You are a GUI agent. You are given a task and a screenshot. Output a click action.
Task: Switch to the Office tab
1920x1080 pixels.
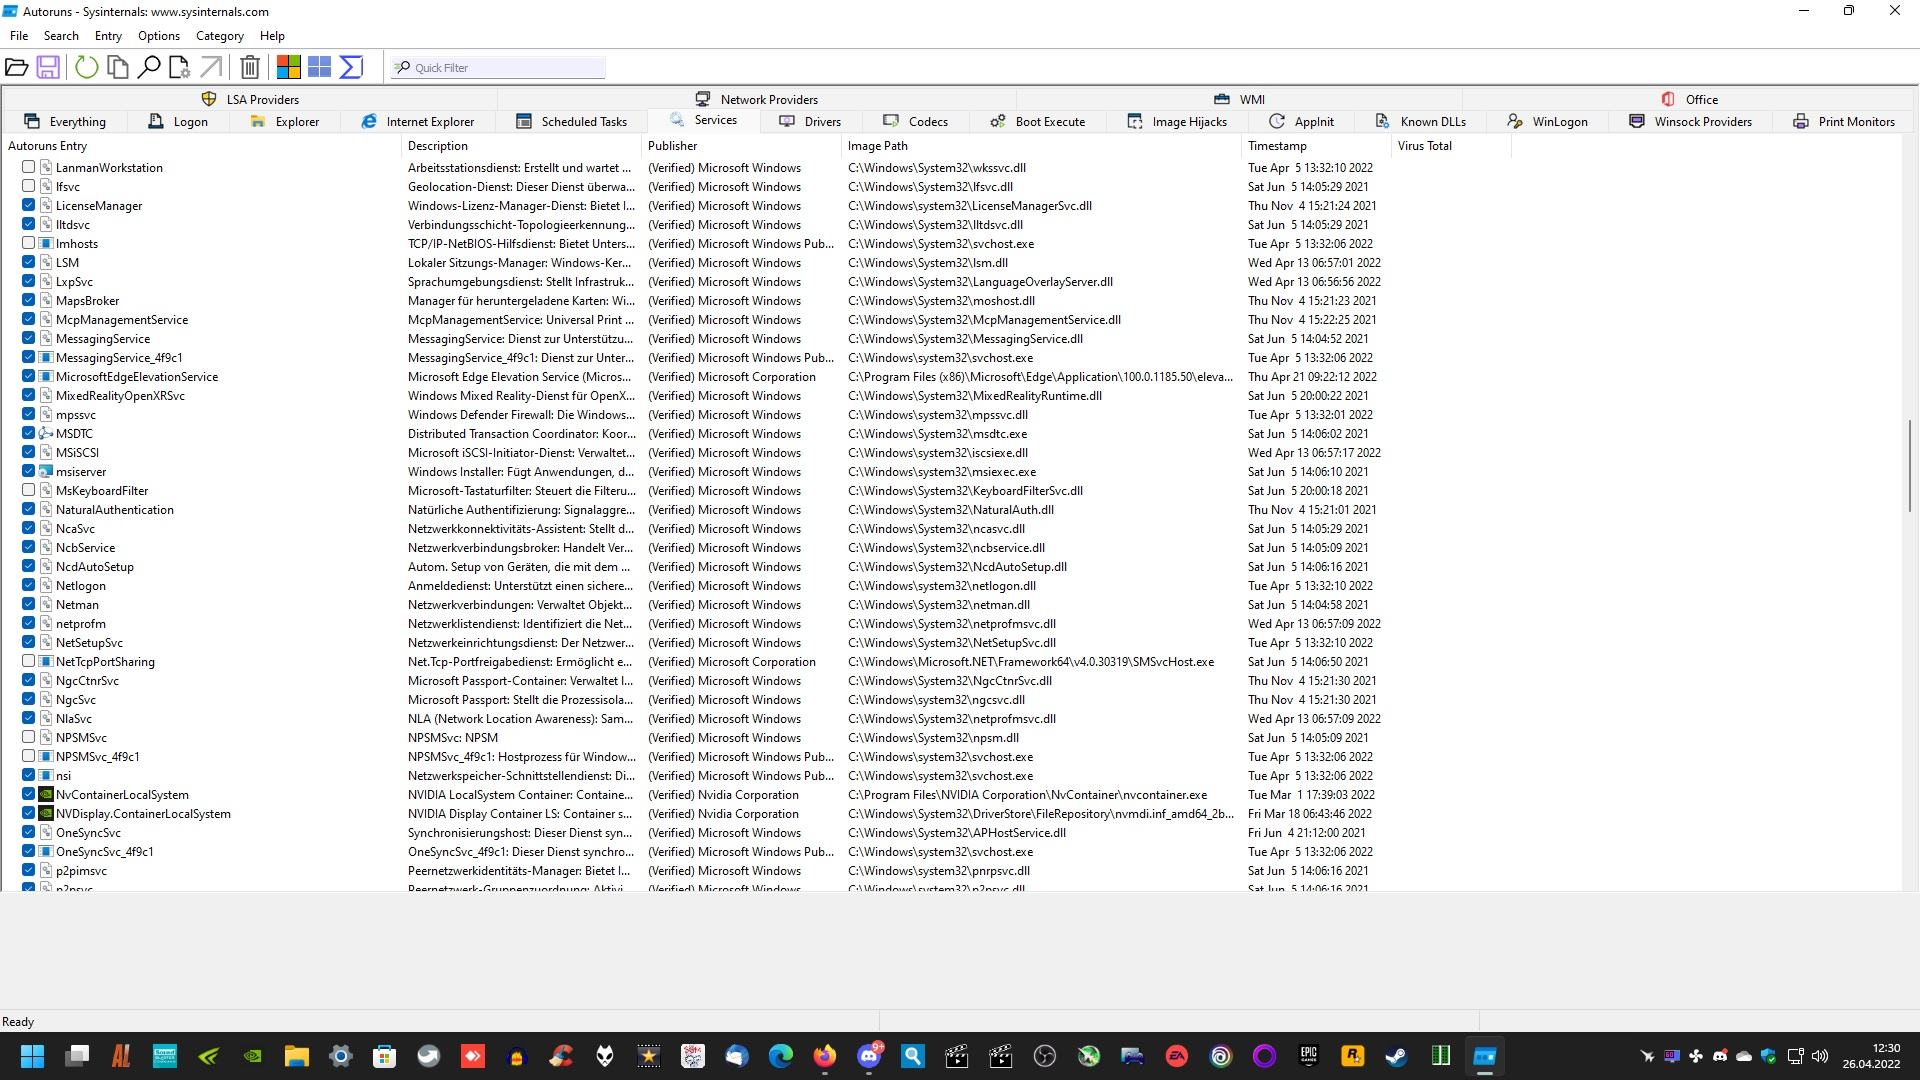pyautogui.click(x=1689, y=99)
